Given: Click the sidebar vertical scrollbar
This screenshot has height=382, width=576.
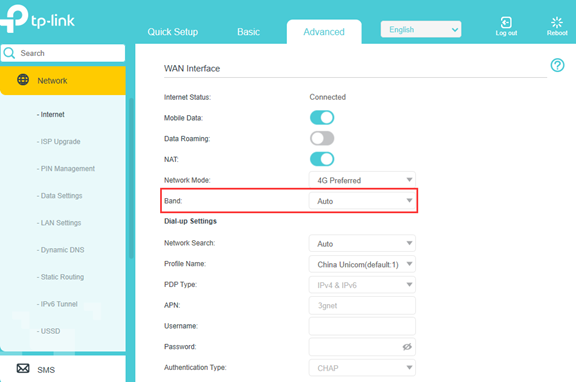Looking at the screenshot, I should [x=131, y=179].
